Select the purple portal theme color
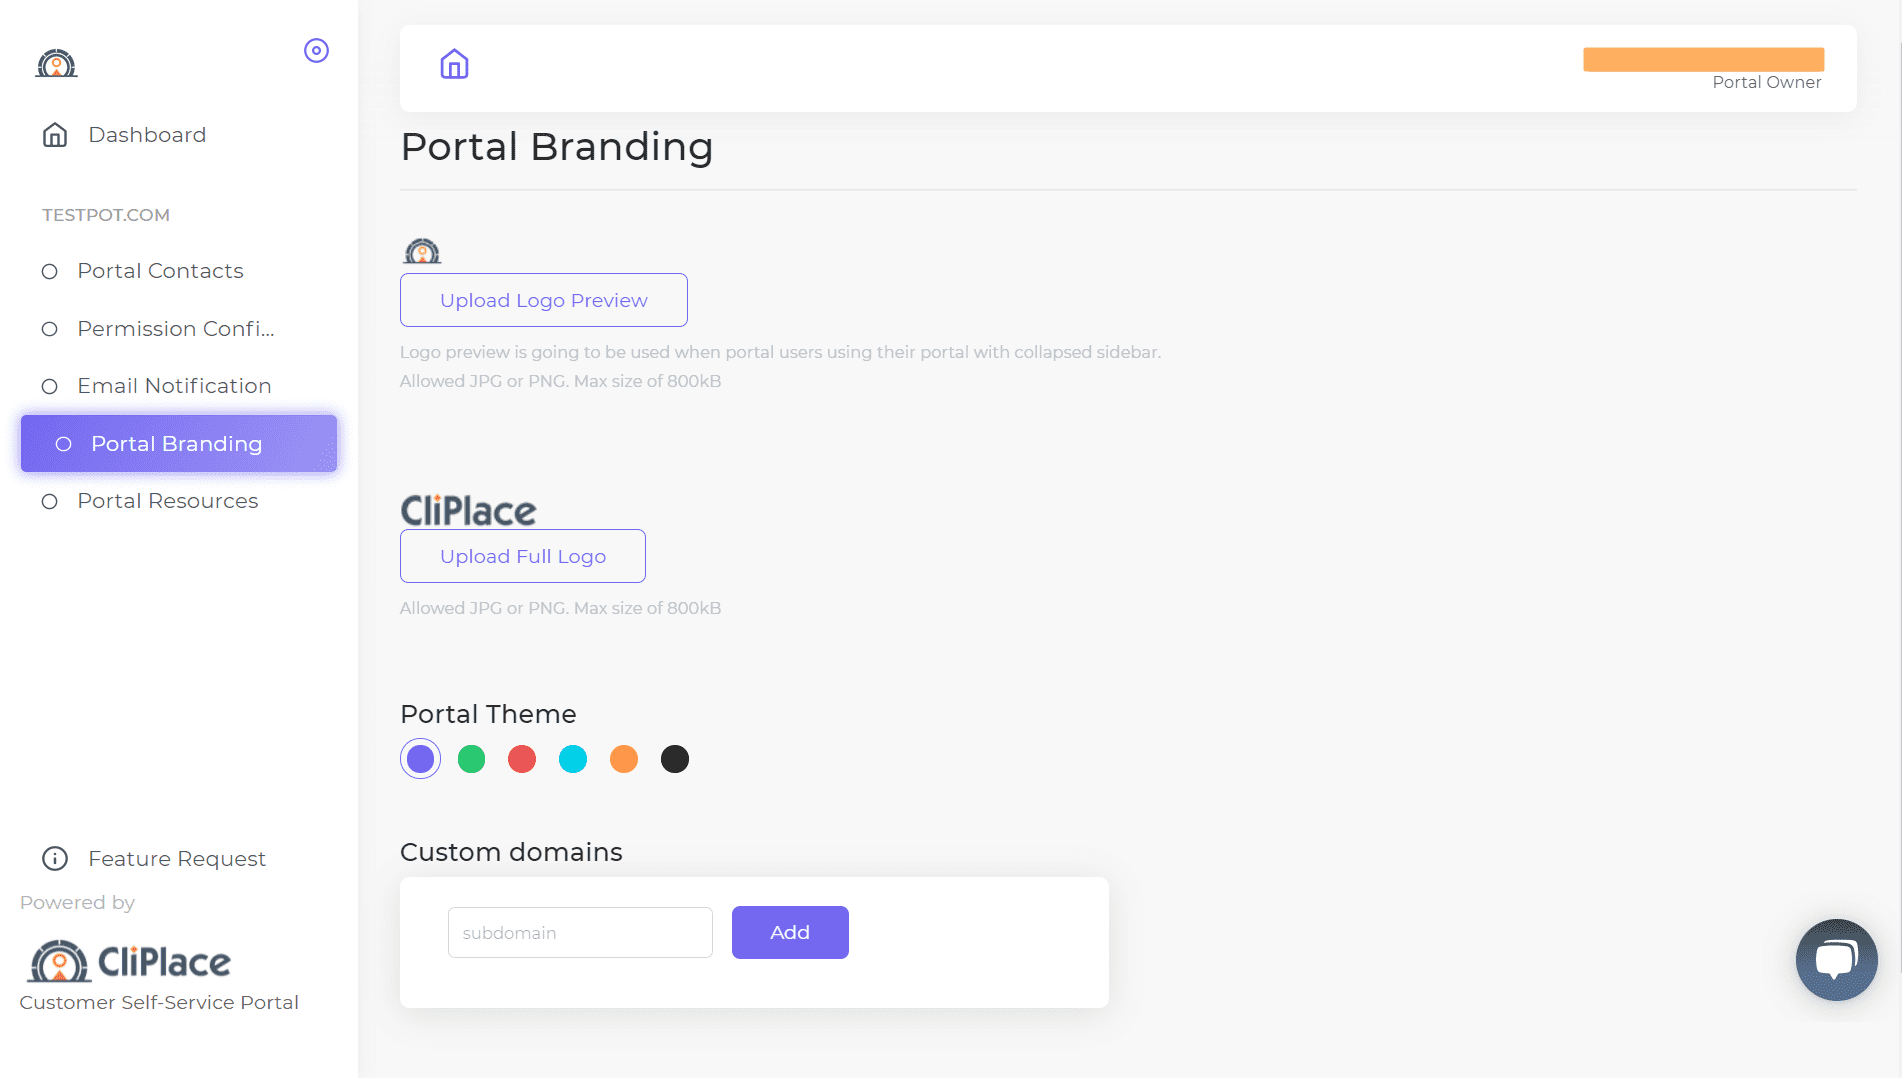Viewport: 1902px width, 1078px height. point(421,759)
